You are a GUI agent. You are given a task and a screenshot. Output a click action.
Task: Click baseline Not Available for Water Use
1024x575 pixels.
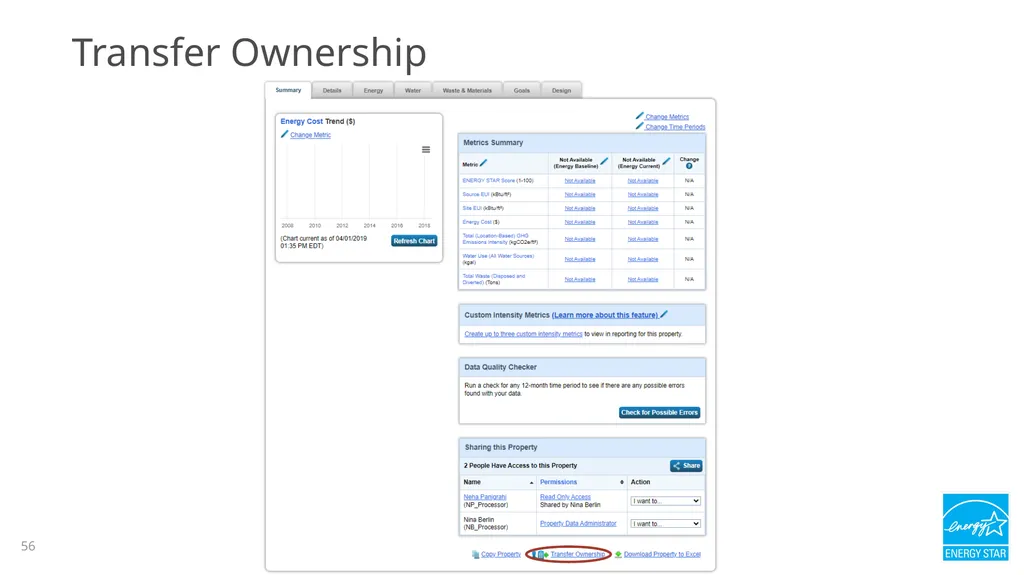pyautogui.click(x=580, y=259)
